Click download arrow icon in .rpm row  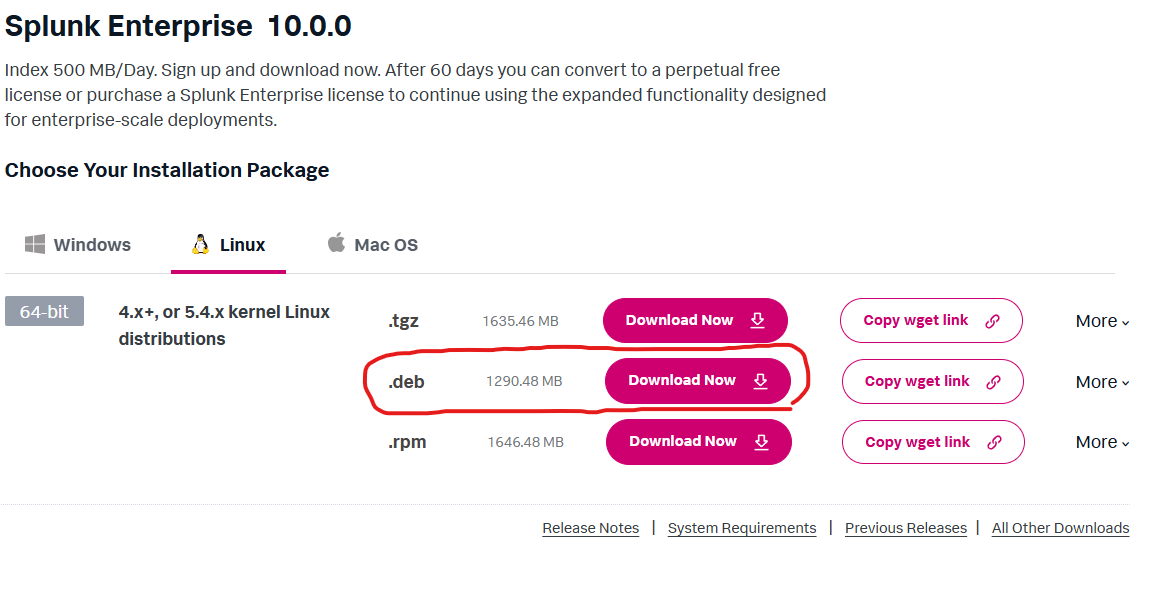[x=761, y=442]
